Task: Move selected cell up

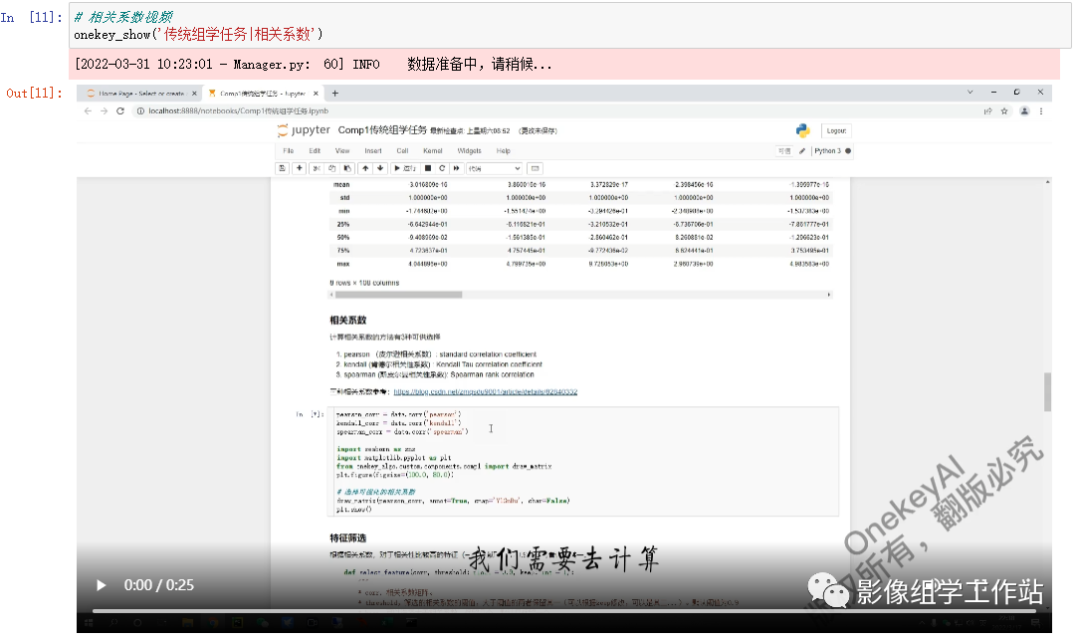Action: (x=365, y=168)
